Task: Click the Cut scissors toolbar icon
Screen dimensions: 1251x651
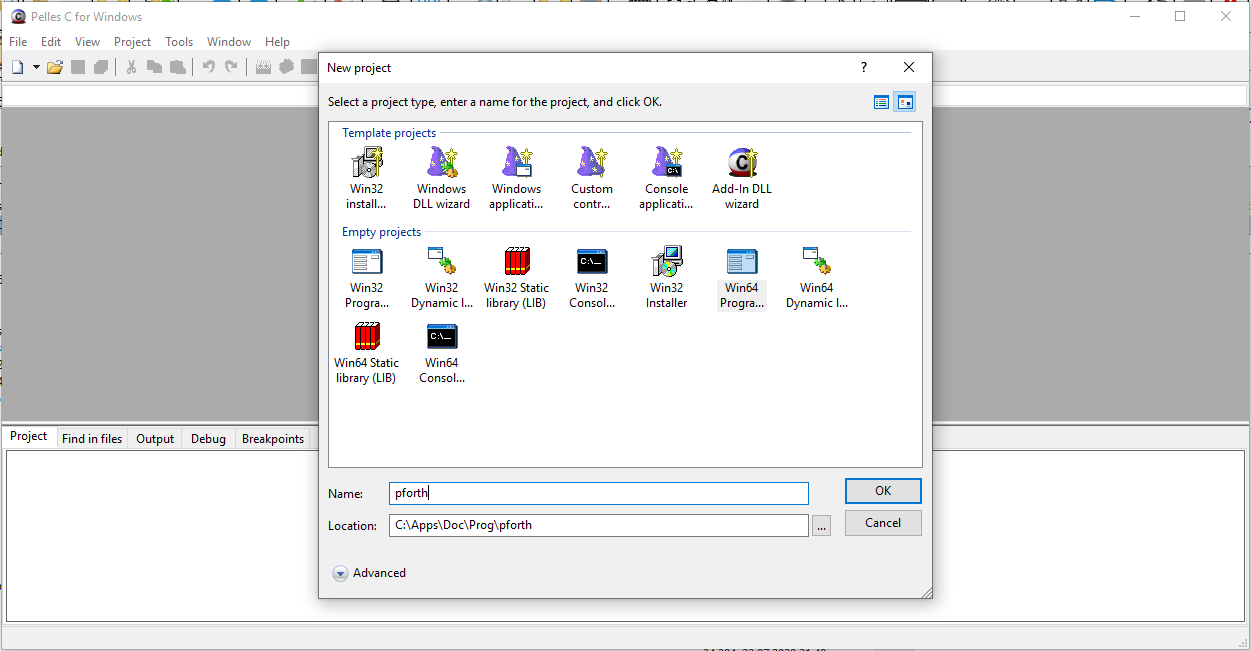Action: point(131,67)
